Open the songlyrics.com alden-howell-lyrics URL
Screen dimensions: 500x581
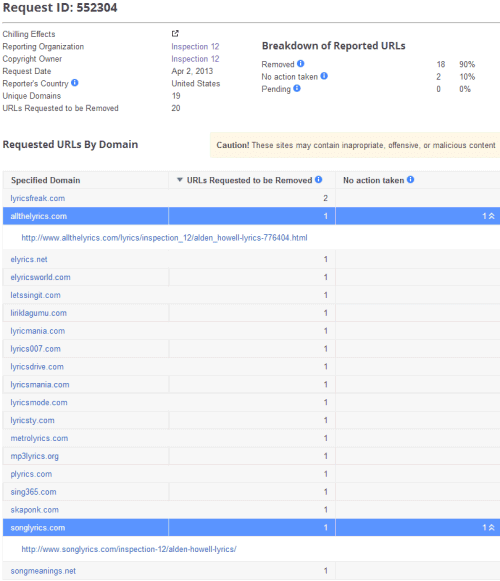(129, 549)
